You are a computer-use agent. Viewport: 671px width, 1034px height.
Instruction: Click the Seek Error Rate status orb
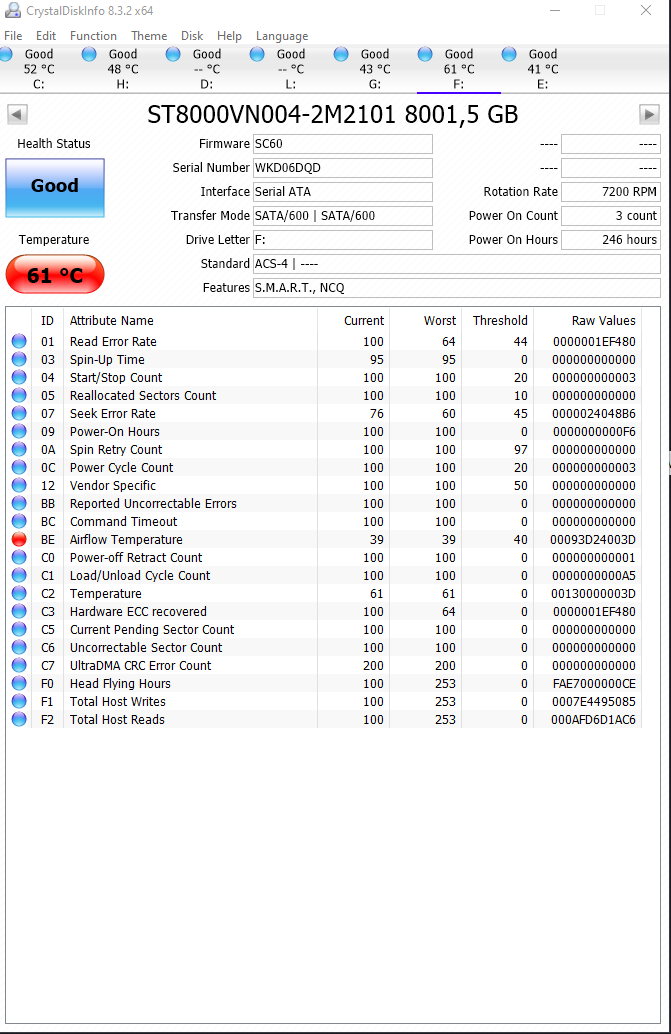coord(19,413)
